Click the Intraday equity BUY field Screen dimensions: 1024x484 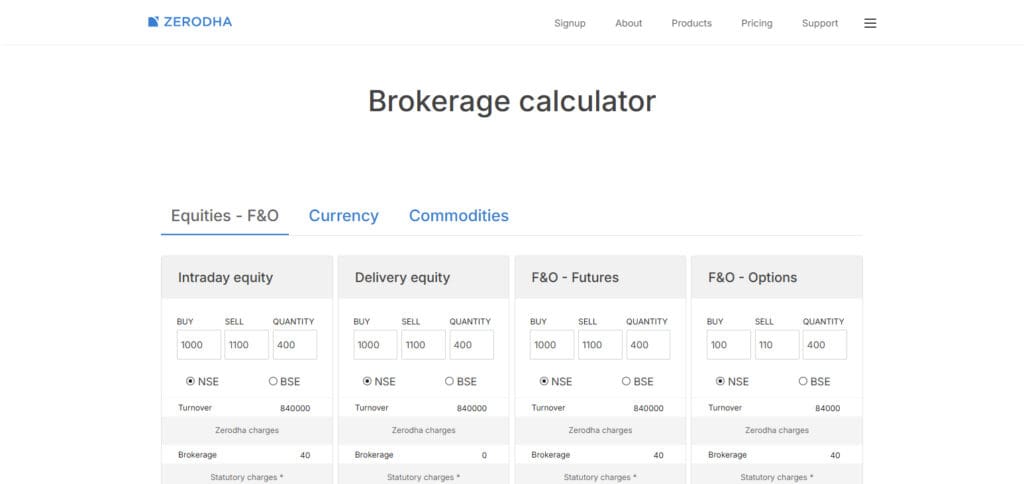[x=199, y=345]
